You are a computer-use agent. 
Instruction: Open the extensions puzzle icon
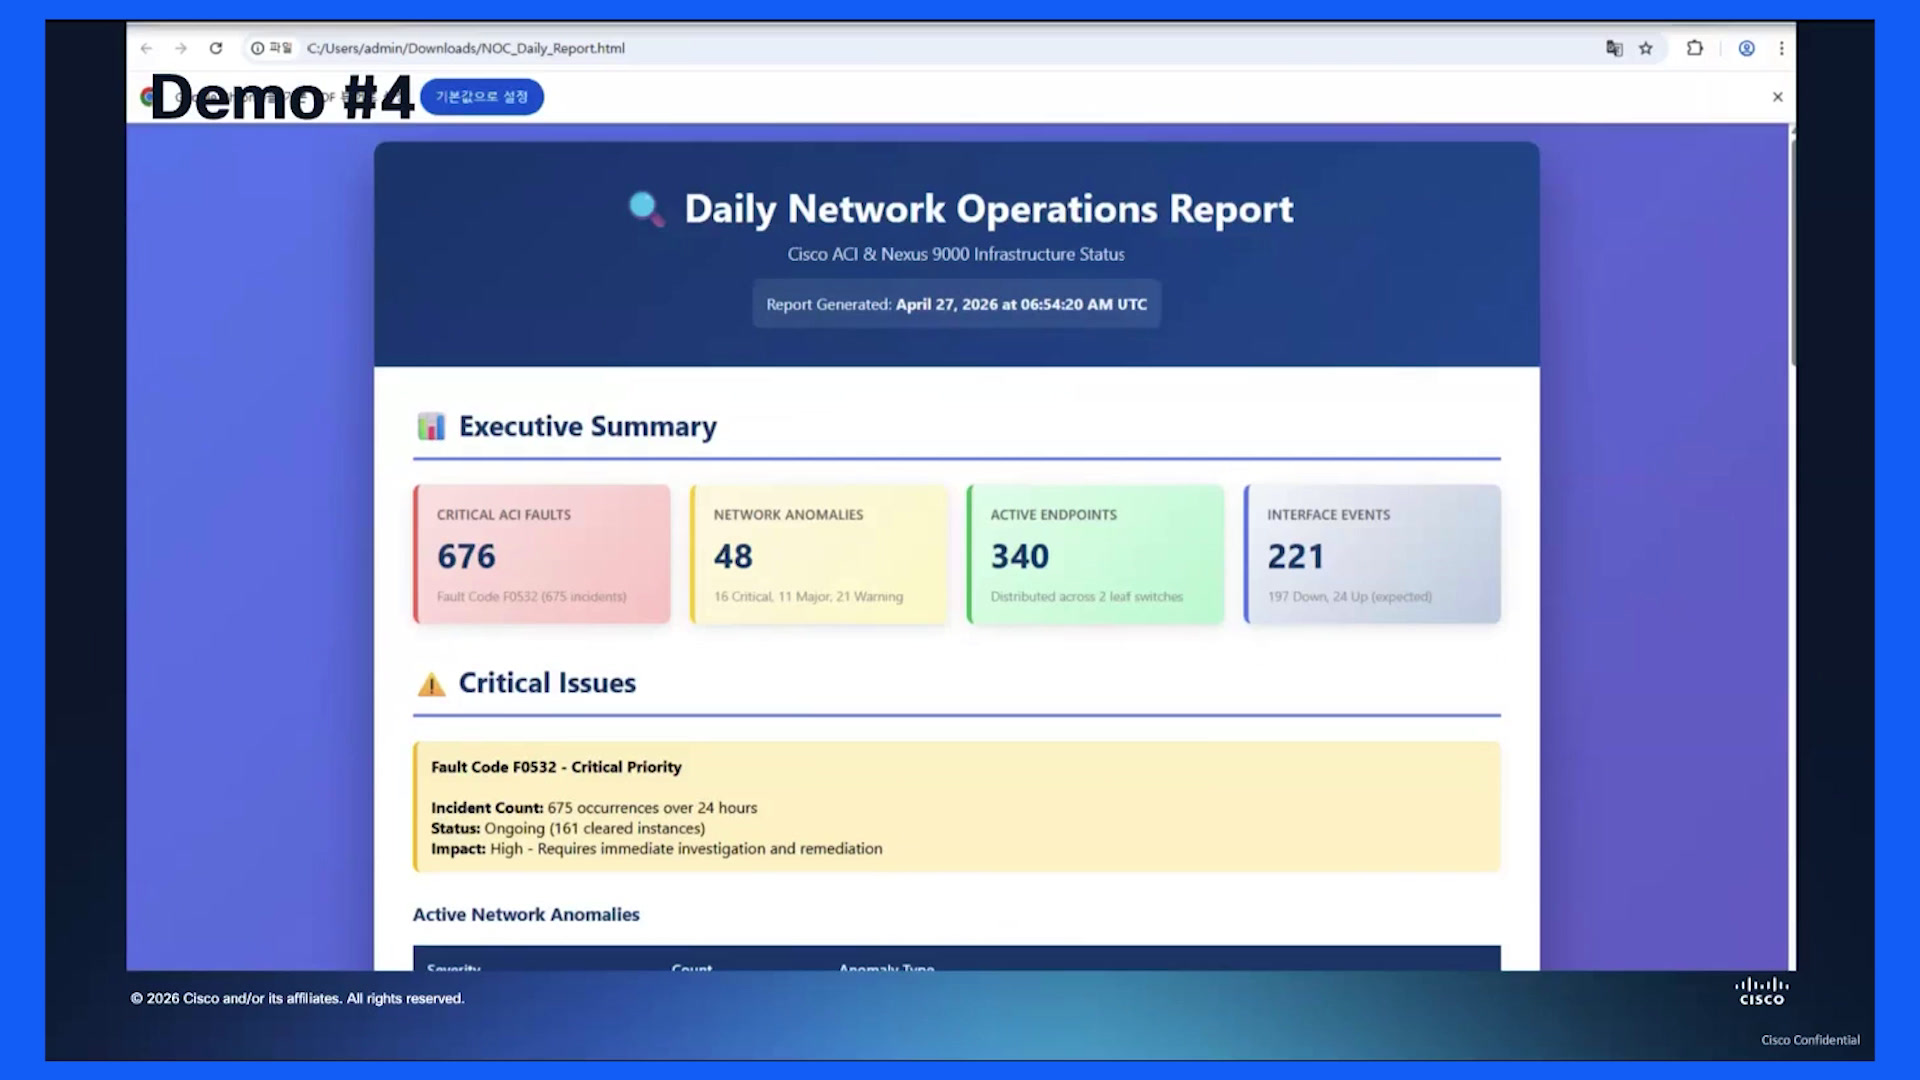1695,48
